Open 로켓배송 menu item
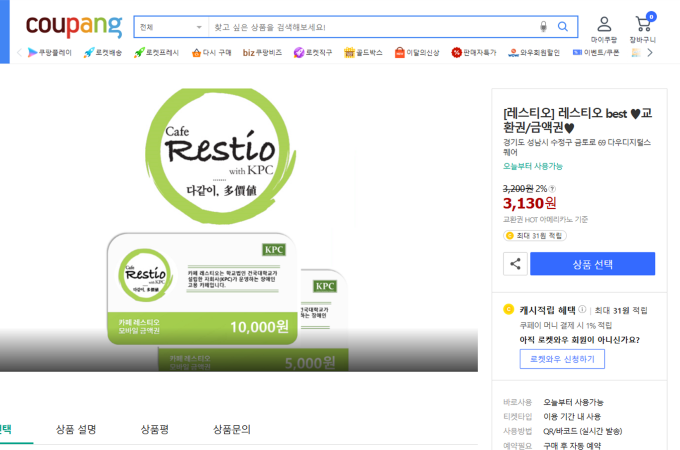Screen dimensions: 680x450 (x=103, y=52)
